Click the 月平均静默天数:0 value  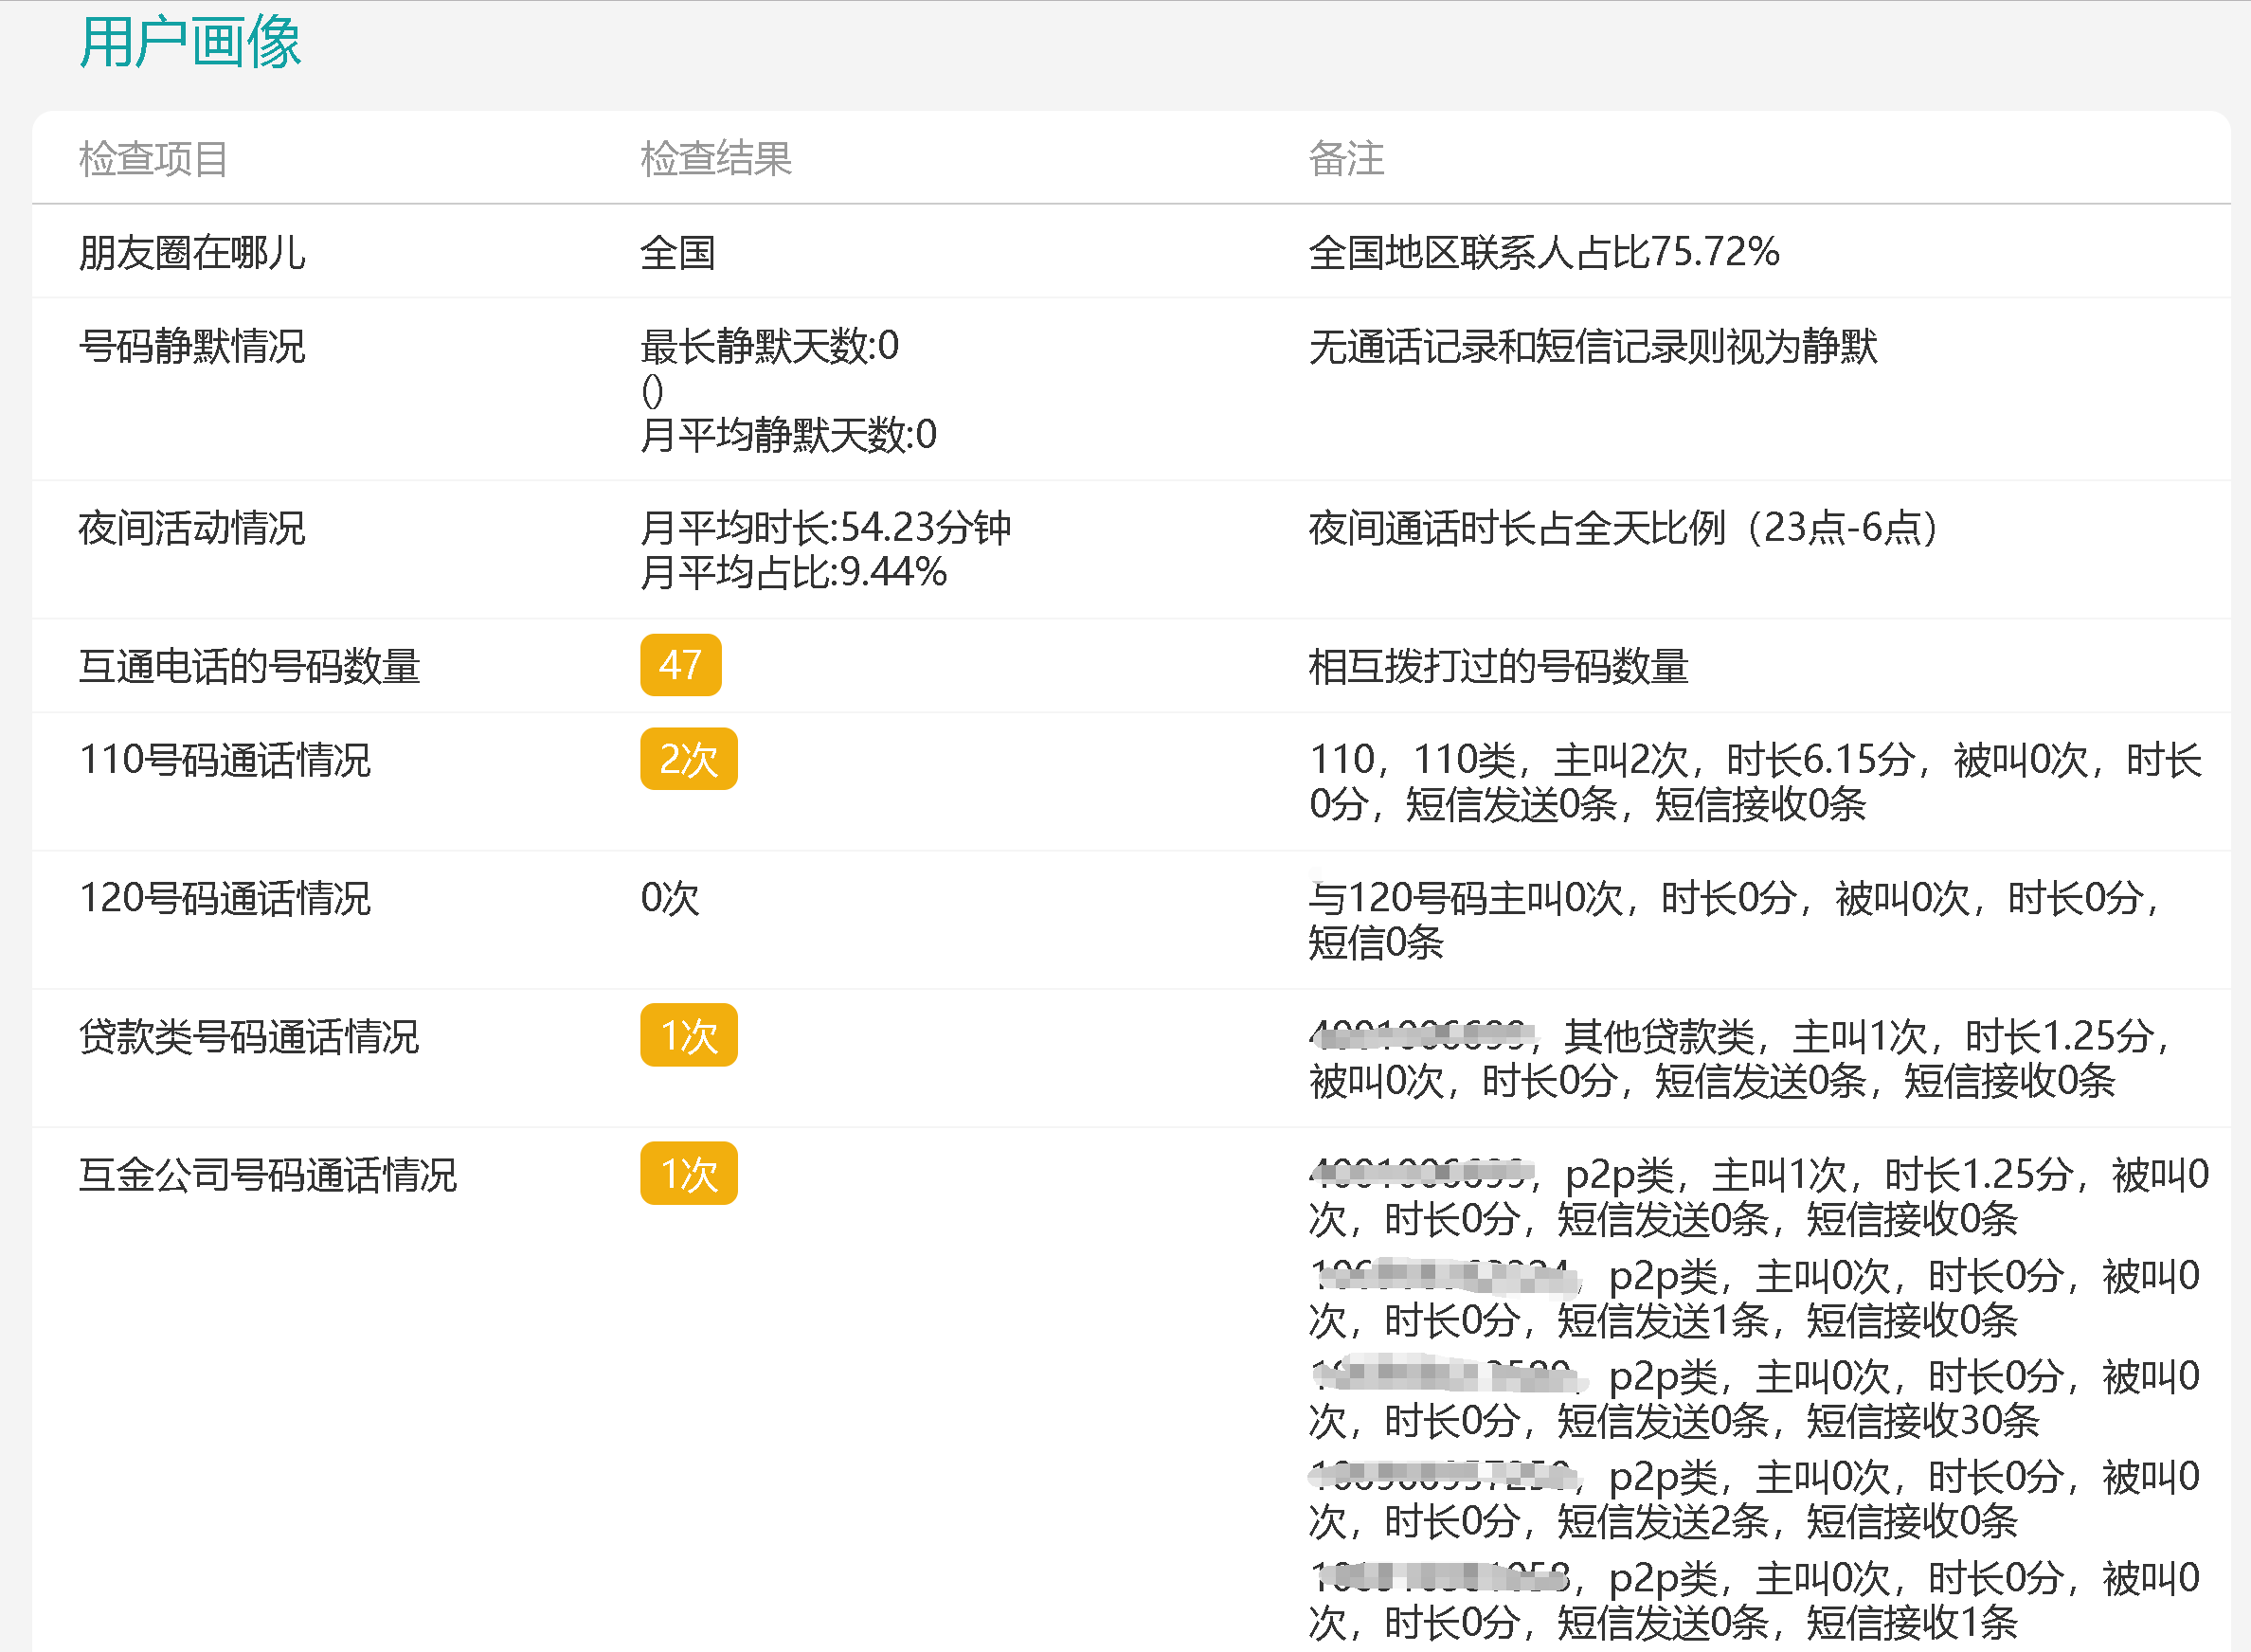click(788, 435)
